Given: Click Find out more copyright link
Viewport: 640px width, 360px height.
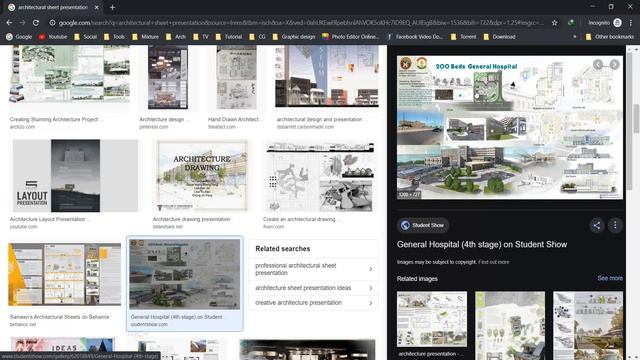Looking at the screenshot, I should click(x=493, y=262).
